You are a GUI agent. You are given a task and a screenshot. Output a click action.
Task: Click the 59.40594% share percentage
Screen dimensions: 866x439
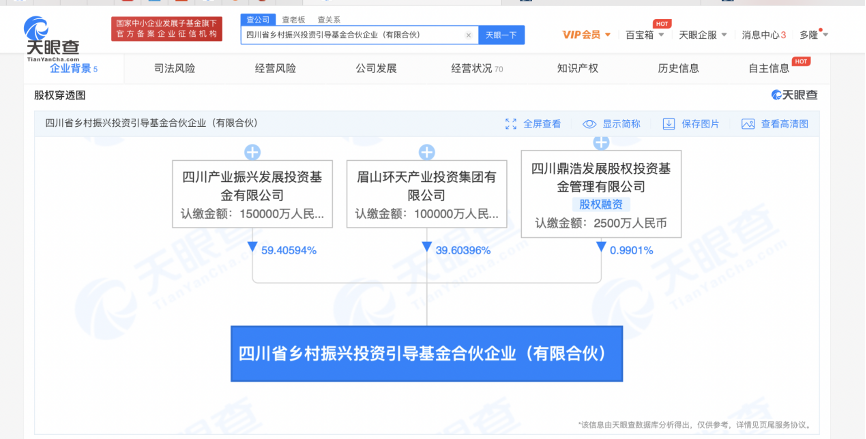click(289, 250)
